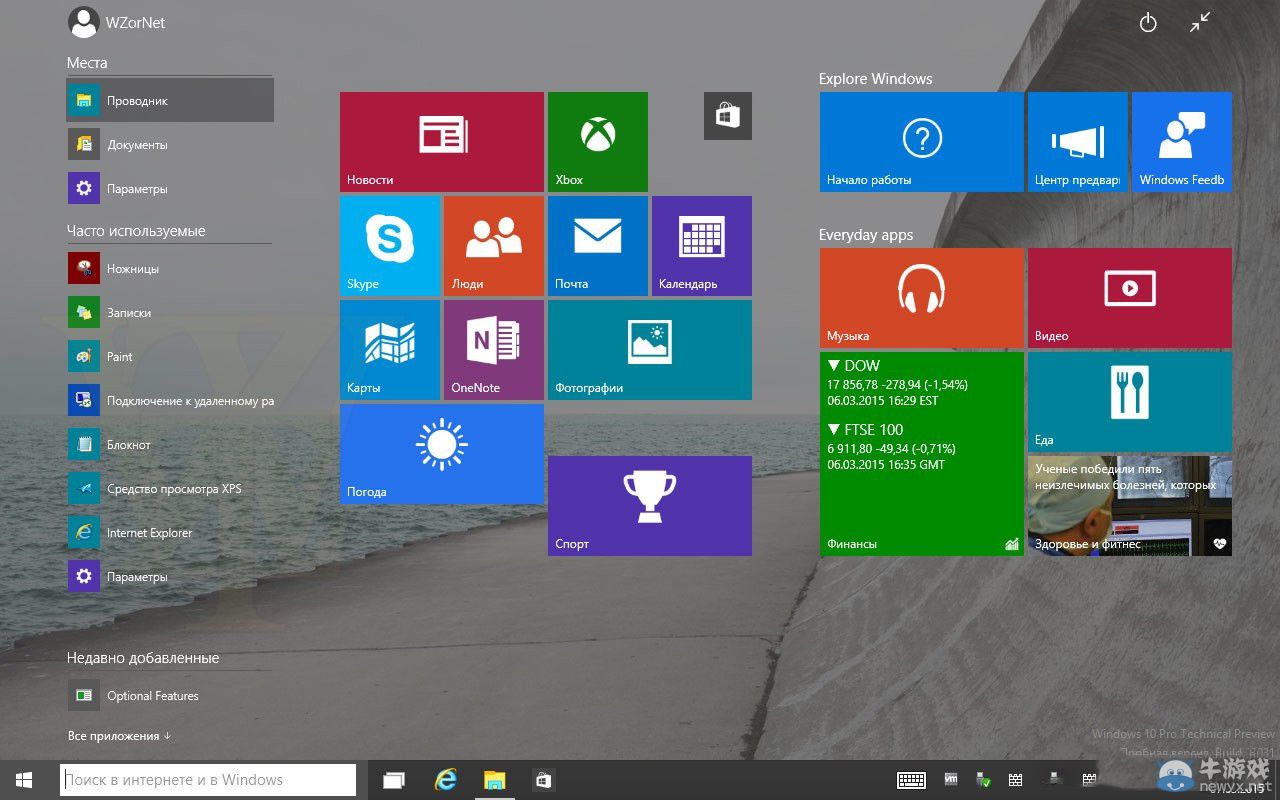Open the Финансы live tile with DOW
Image resolution: width=1280 pixels, height=800 pixels.
(x=922, y=454)
